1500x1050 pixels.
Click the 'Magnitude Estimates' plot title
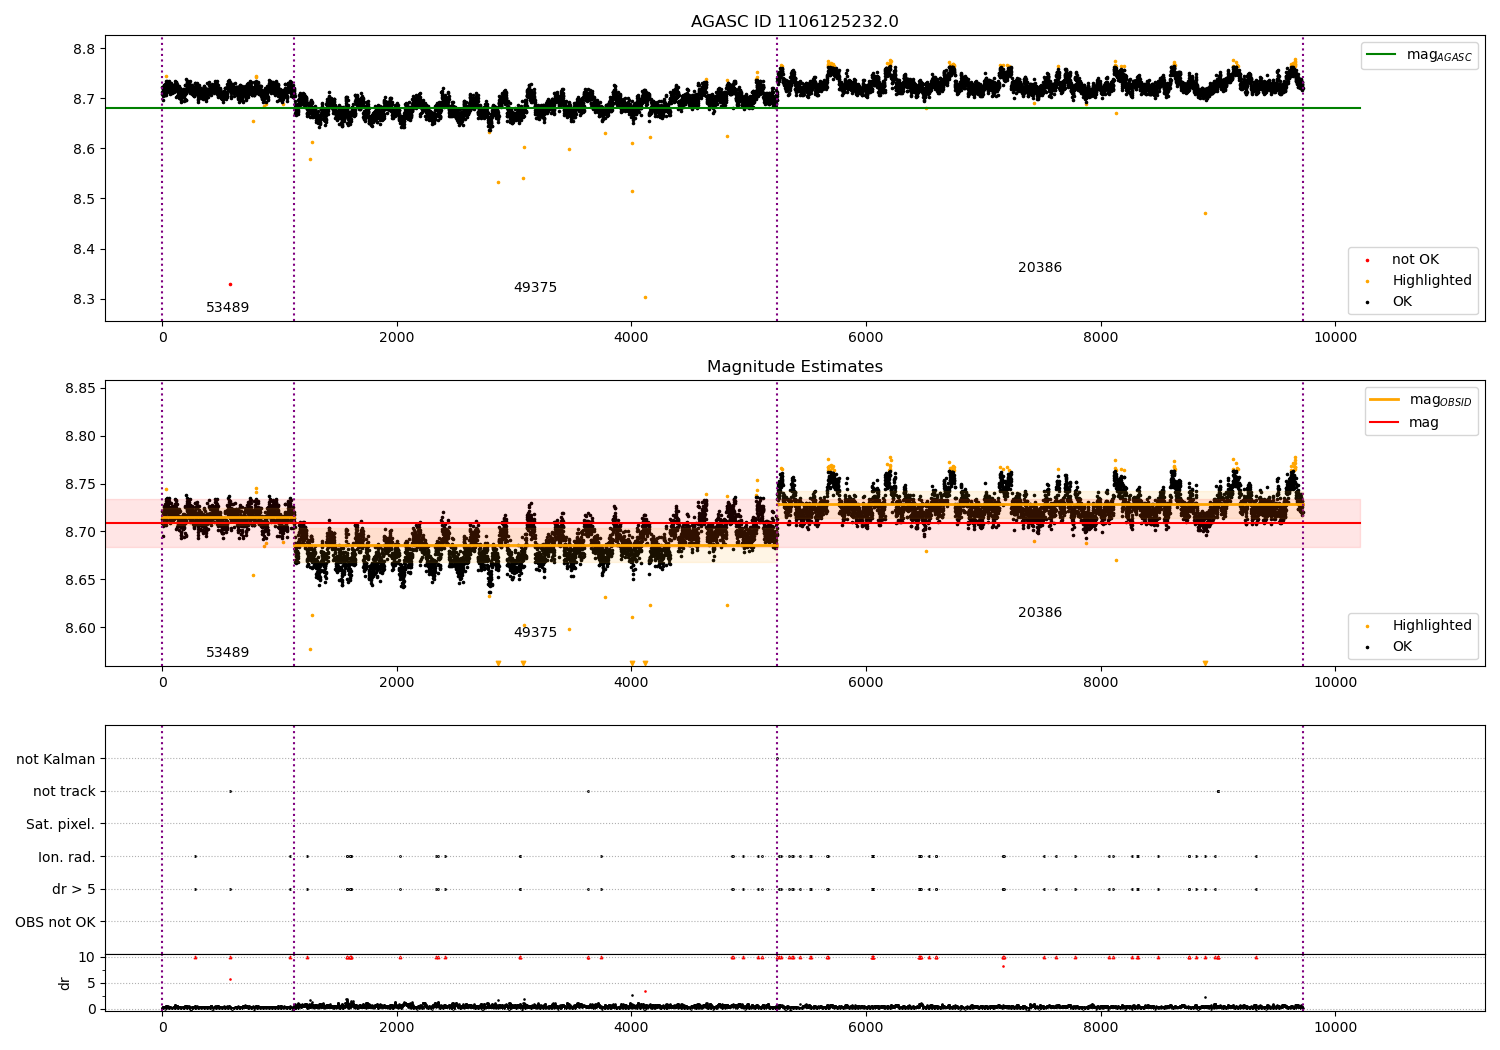point(794,367)
